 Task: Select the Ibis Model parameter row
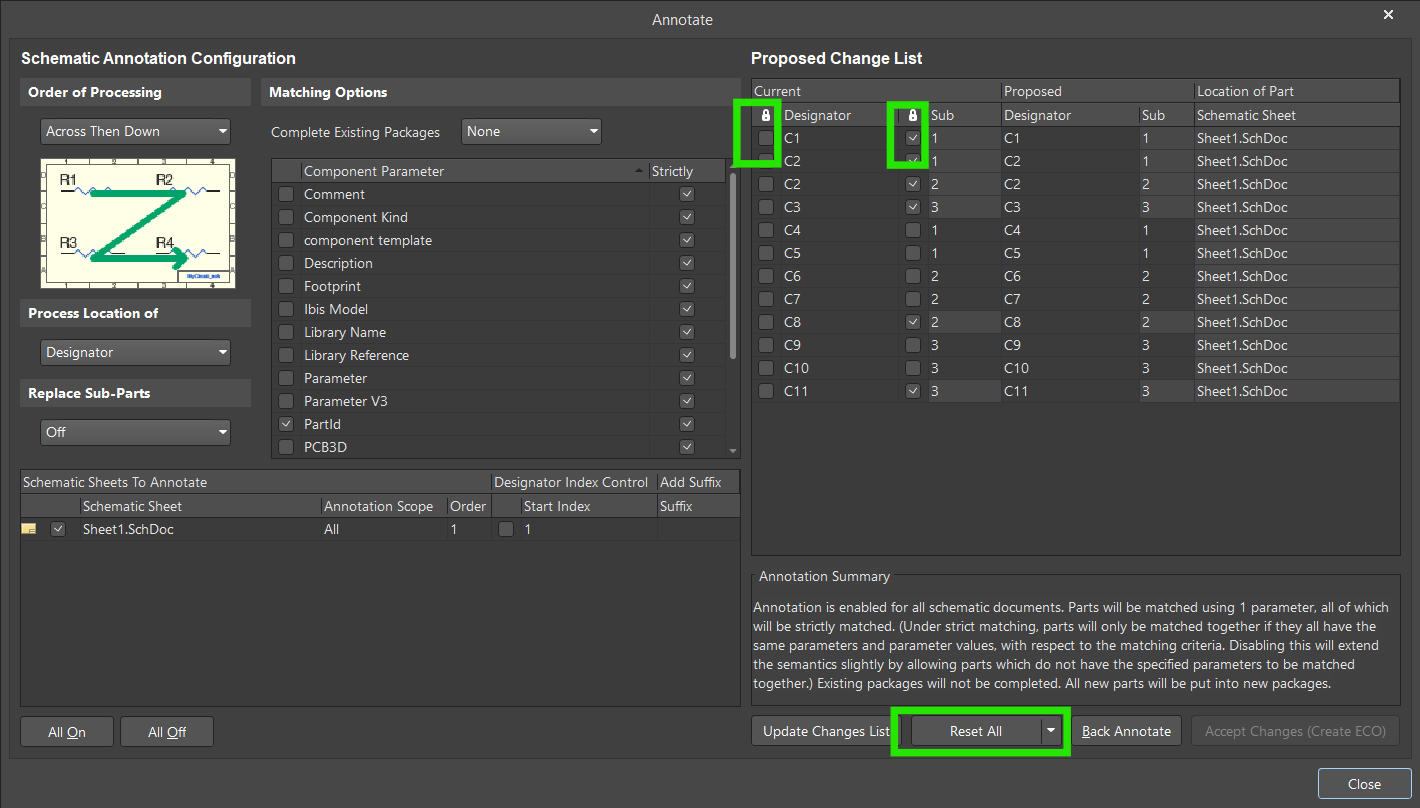(x=500, y=309)
